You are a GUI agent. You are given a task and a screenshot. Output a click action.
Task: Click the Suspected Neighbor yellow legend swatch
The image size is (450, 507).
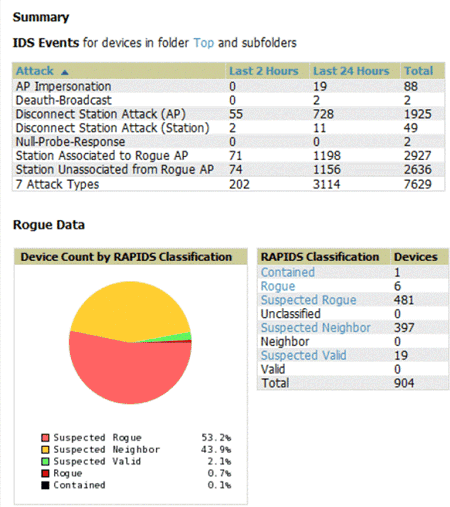tap(45, 450)
